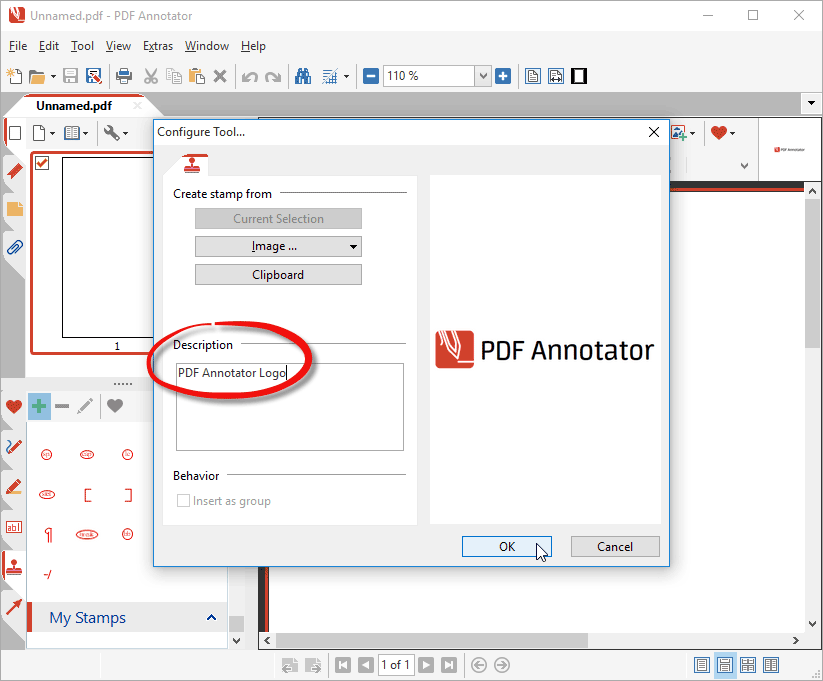The height and width of the screenshot is (681, 823).
Task: Select the left bracket stamp
Action: (87, 495)
